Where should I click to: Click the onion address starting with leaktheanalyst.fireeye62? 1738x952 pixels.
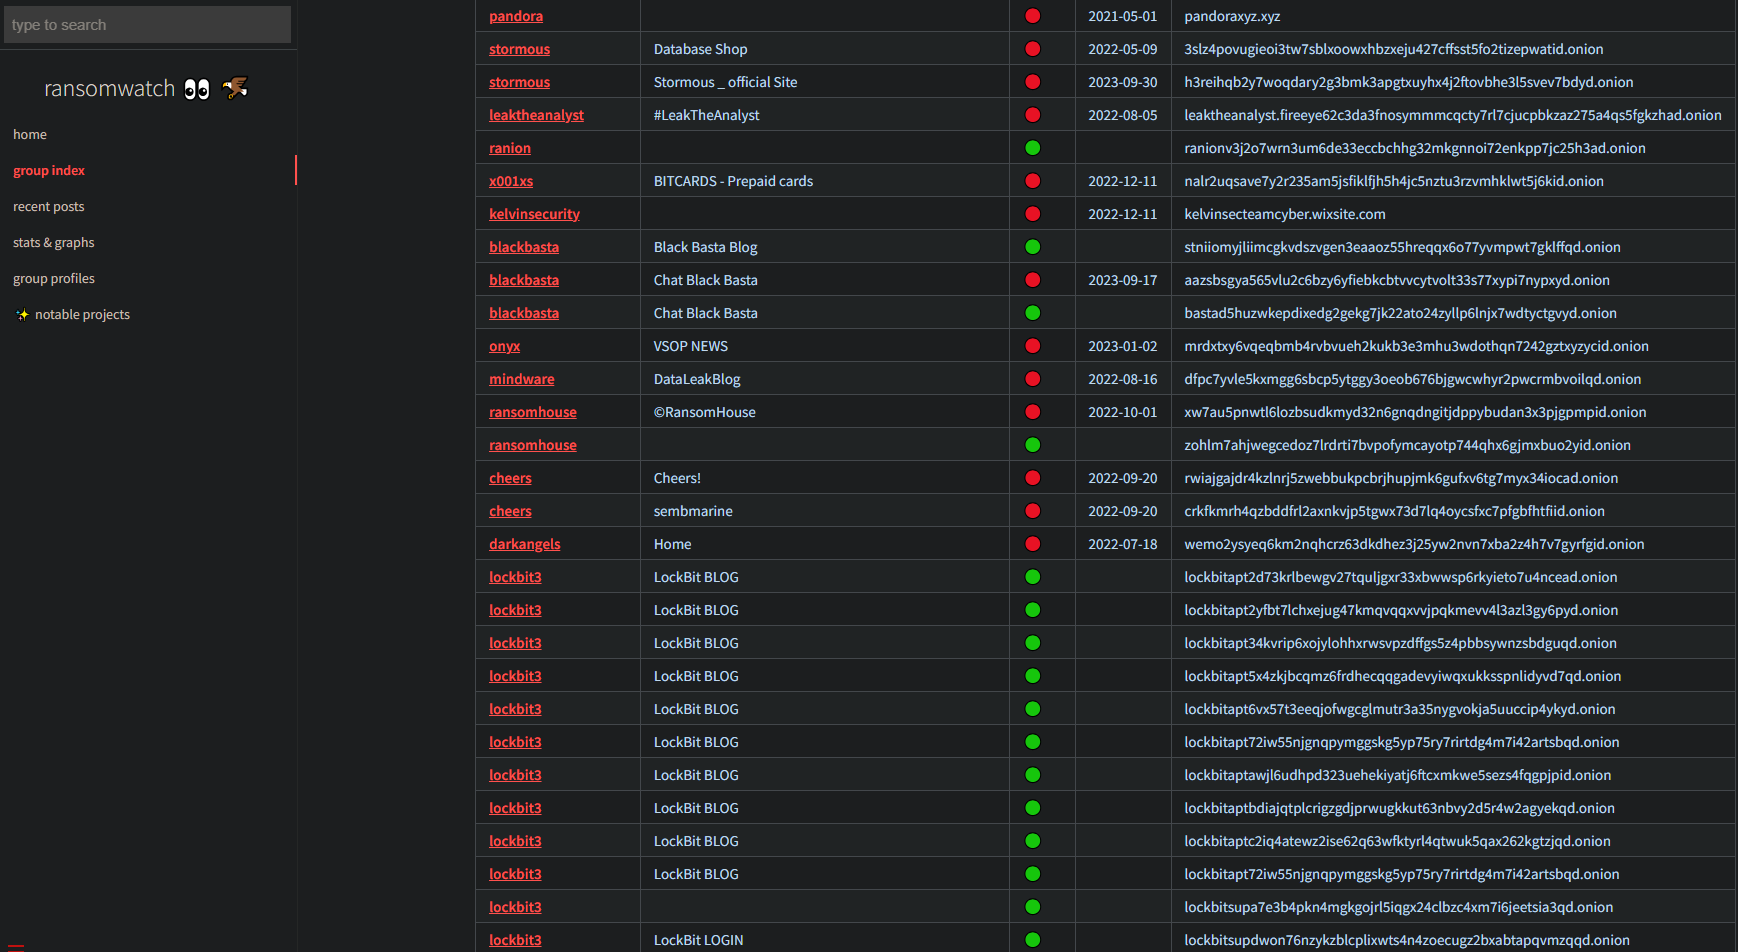tap(1453, 115)
